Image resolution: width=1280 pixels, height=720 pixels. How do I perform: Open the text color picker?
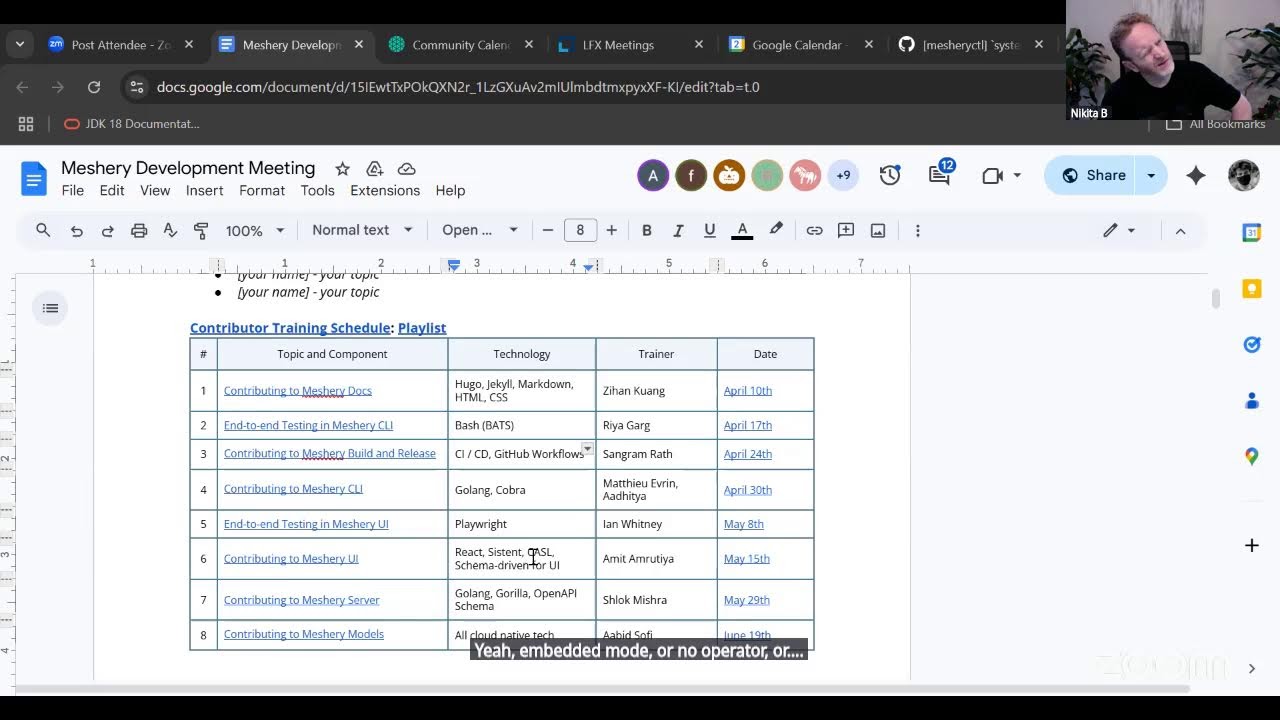click(742, 230)
